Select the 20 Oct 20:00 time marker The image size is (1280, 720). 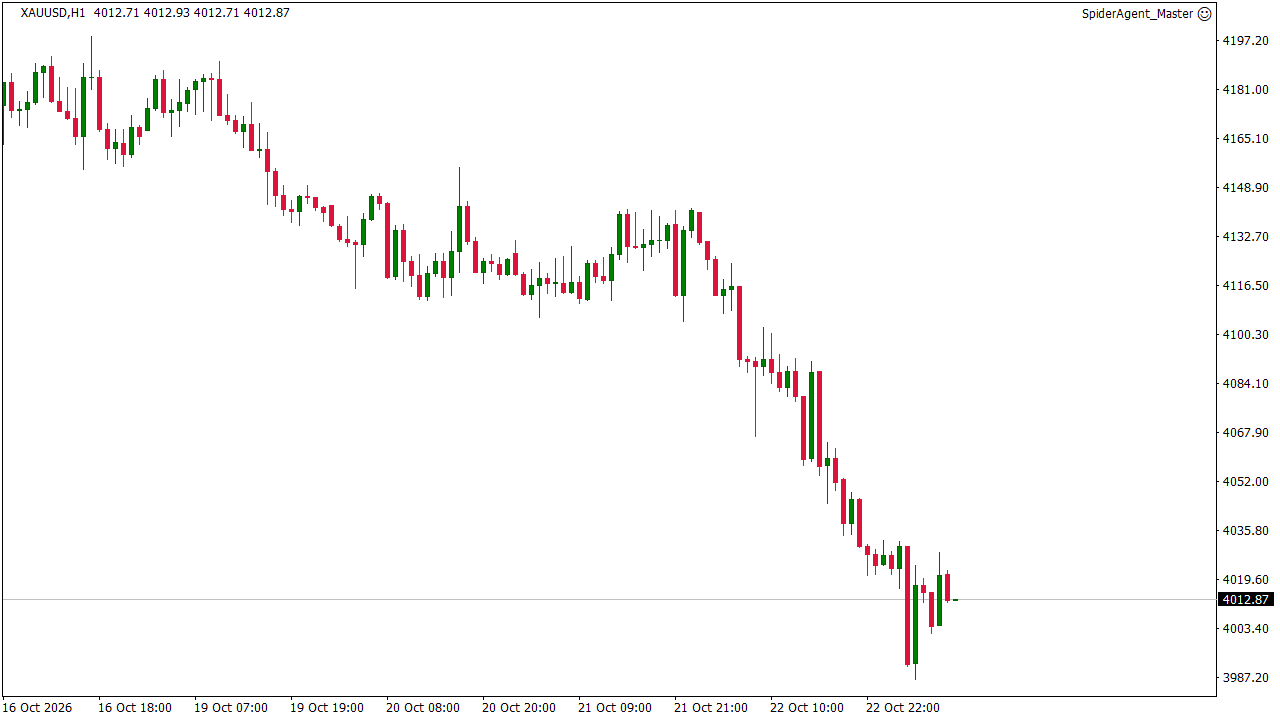click(x=519, y=708)
